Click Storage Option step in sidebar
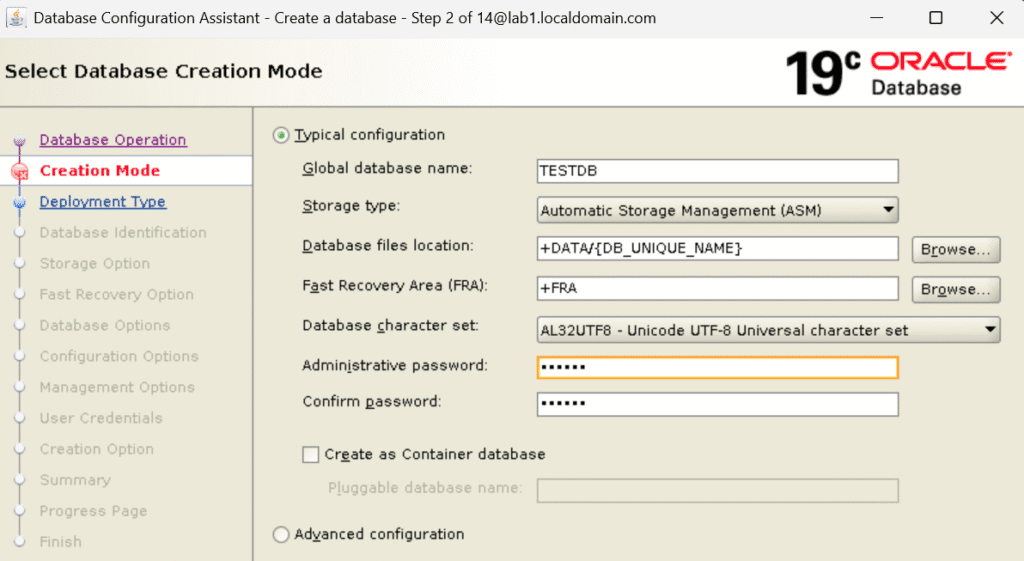 [95, 263]
